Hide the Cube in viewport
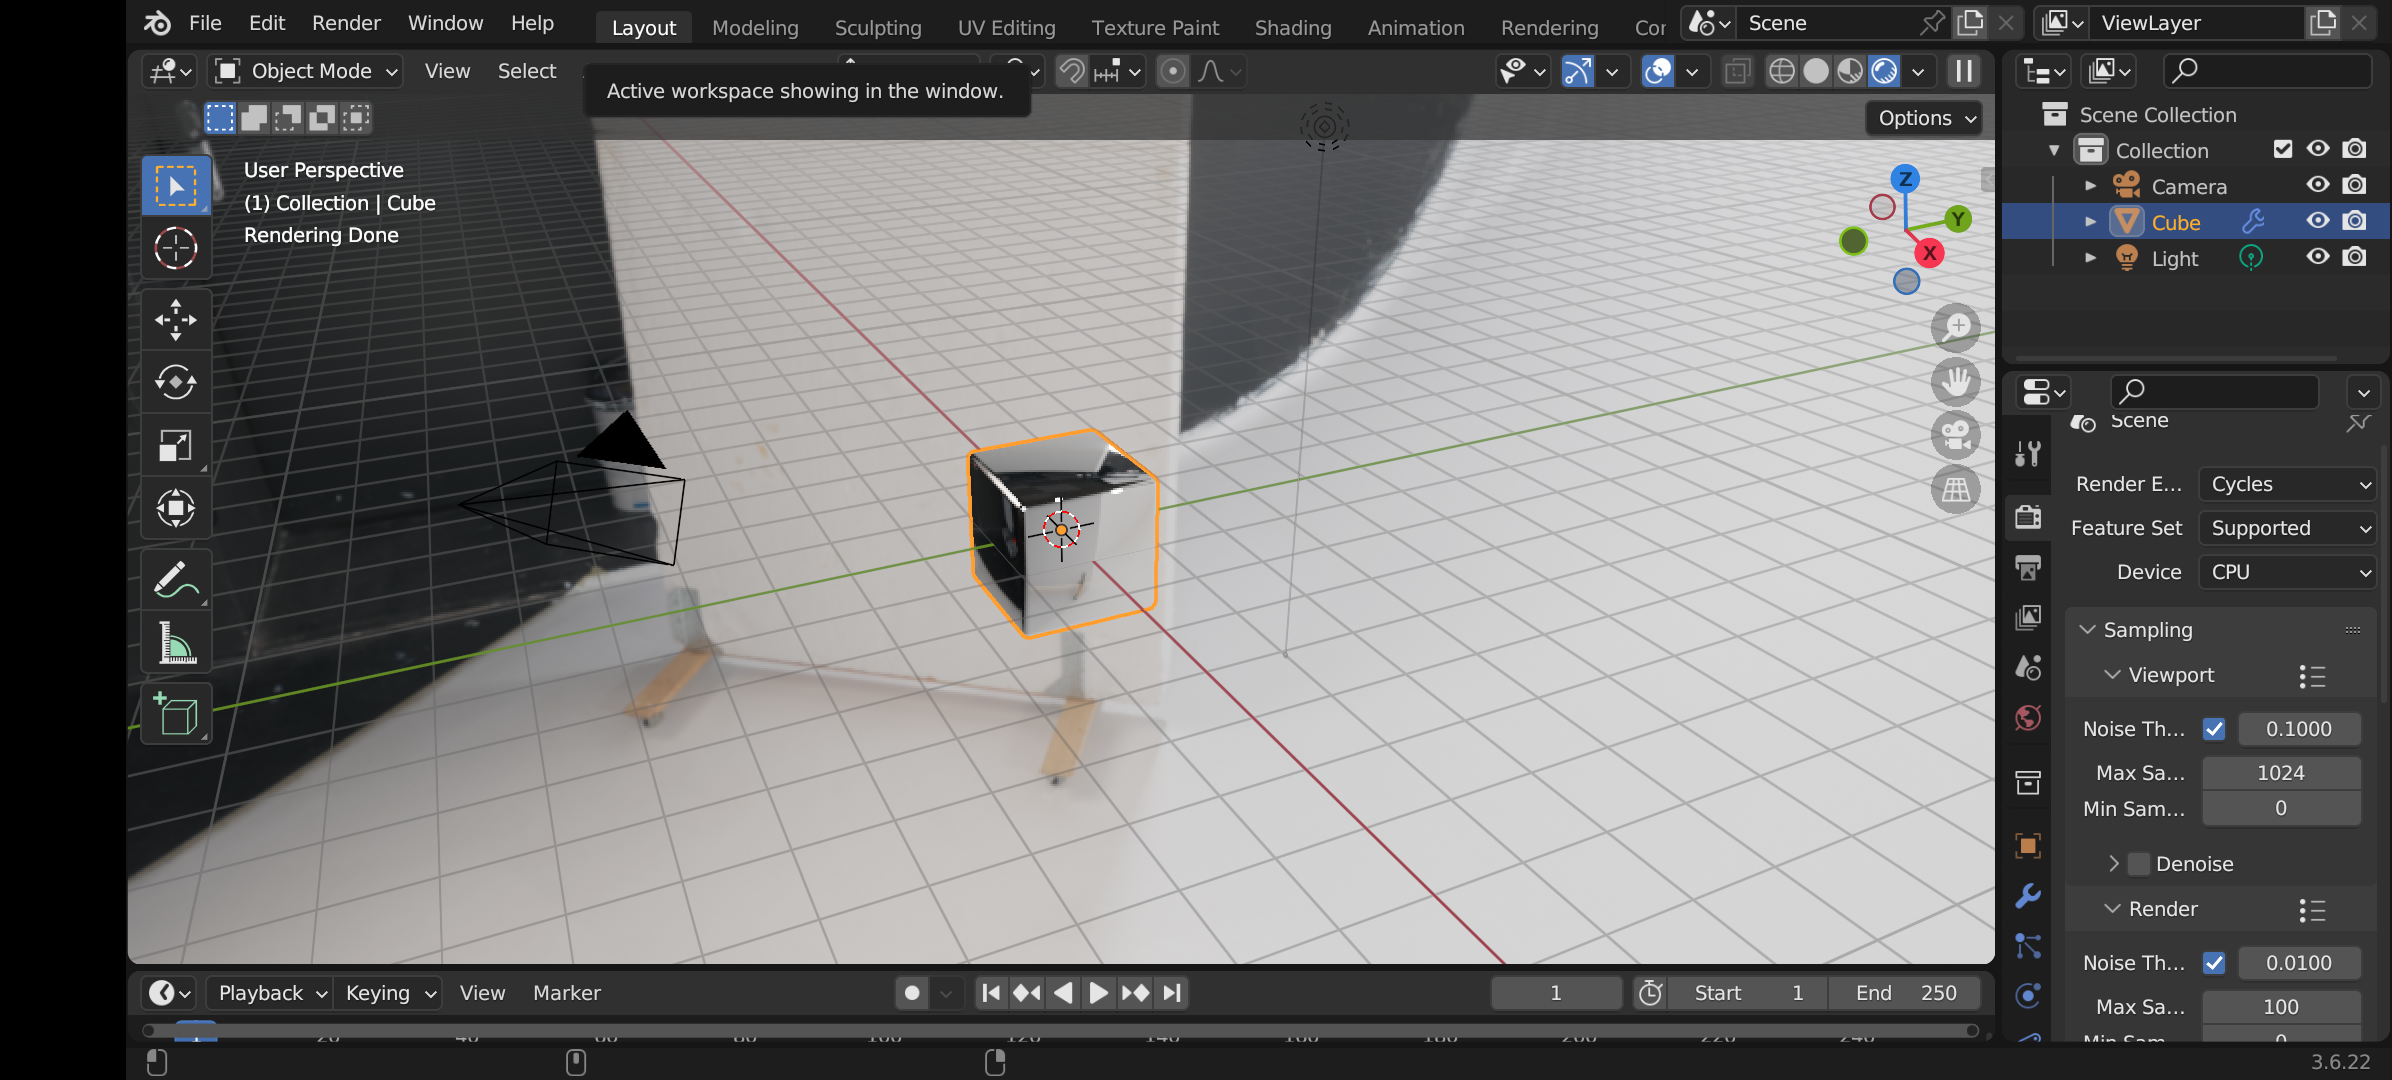The image size is (2392, 1080). click(2318, 221)
